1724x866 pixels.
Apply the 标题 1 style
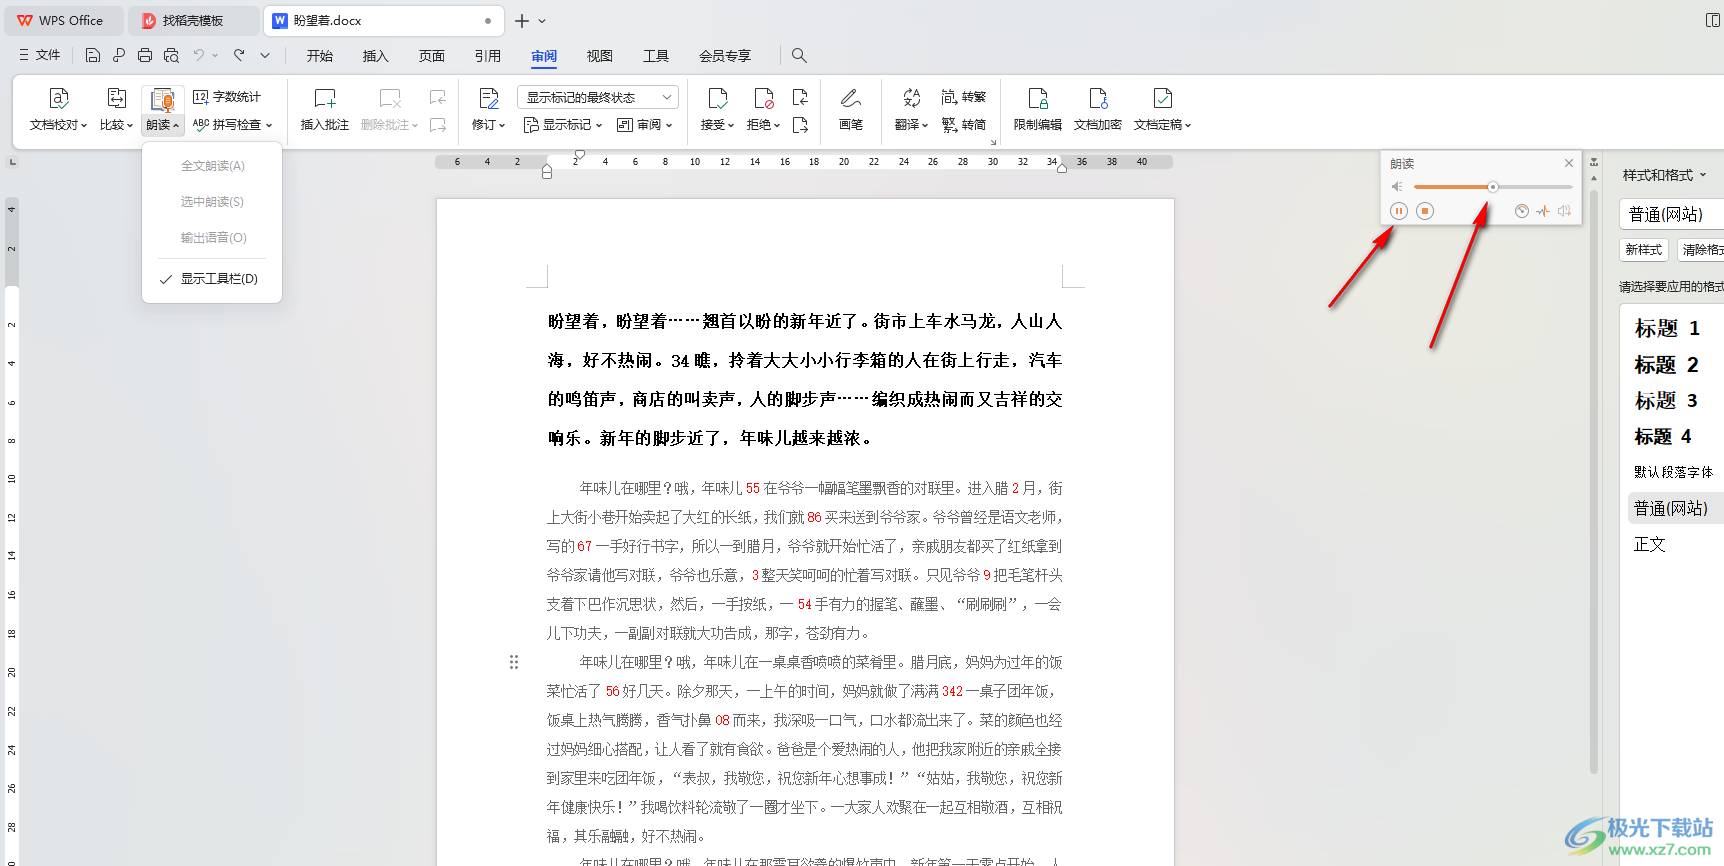coord(1667,328)
